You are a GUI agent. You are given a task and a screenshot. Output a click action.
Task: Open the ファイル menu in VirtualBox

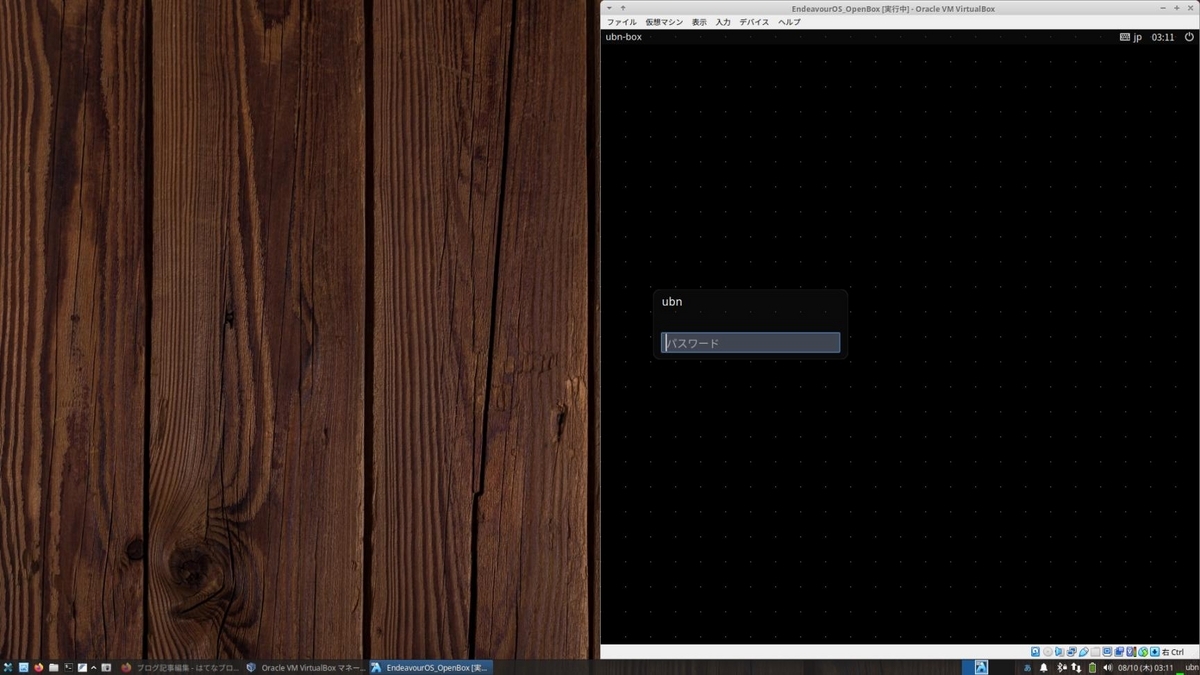click(x=621, y=22)
